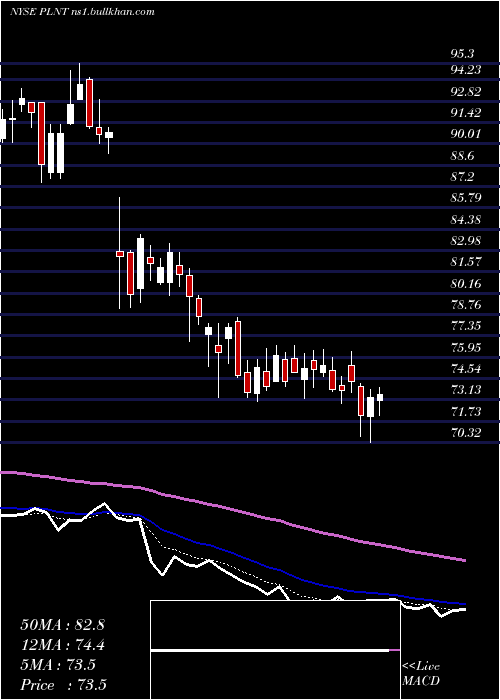Click the <<Live MACD label
This screenshot has height=700, width=500.
click(421, 674)
